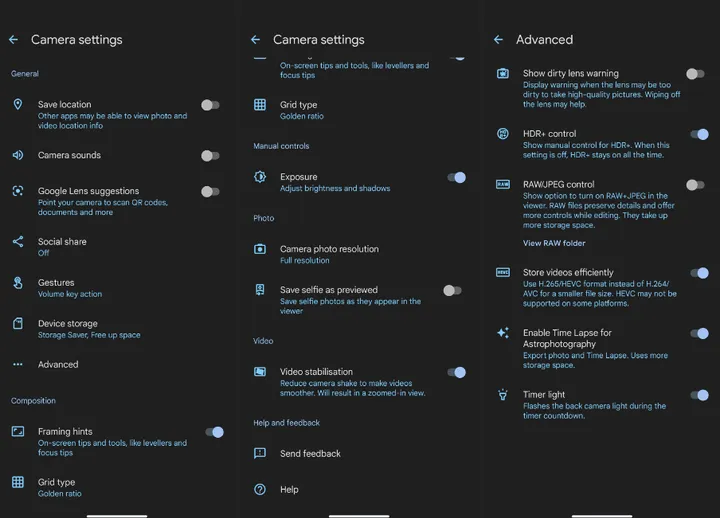This screenshot has height=518, width=720.
Task: Open the View RAW folder link
Action: tap(554, 243)
